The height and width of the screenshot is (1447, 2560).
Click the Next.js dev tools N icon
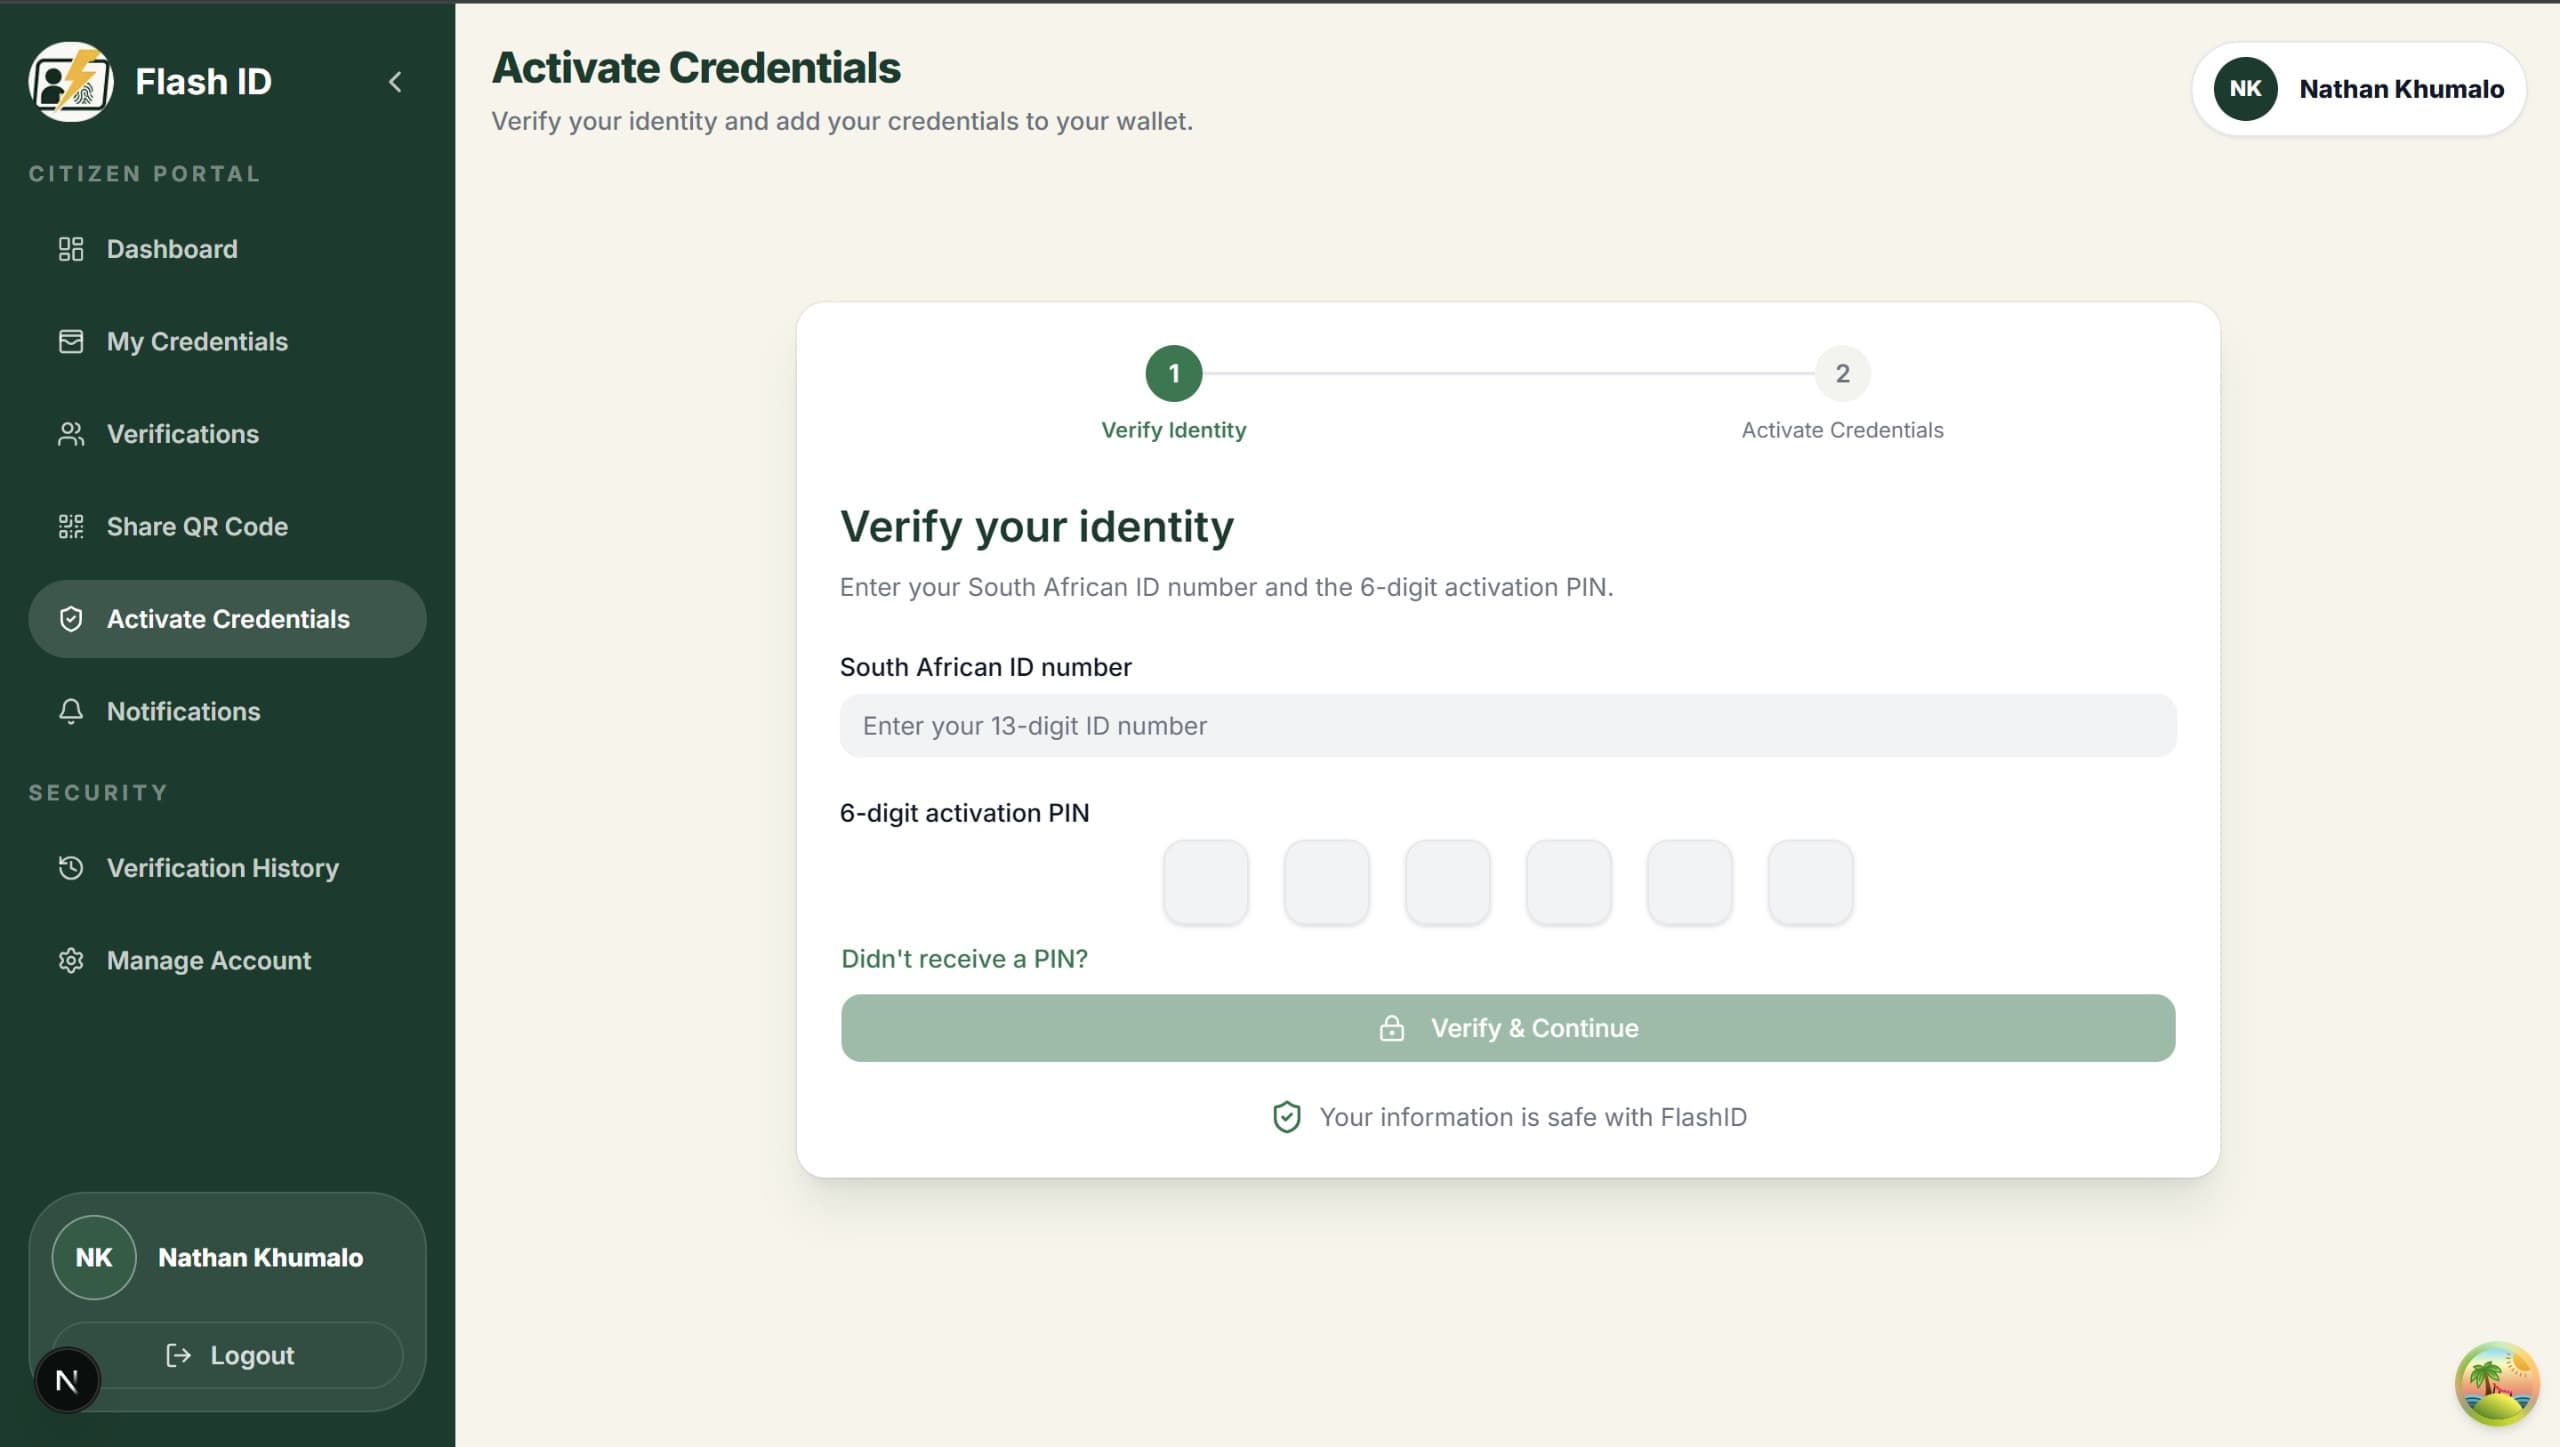point(67,1381)
